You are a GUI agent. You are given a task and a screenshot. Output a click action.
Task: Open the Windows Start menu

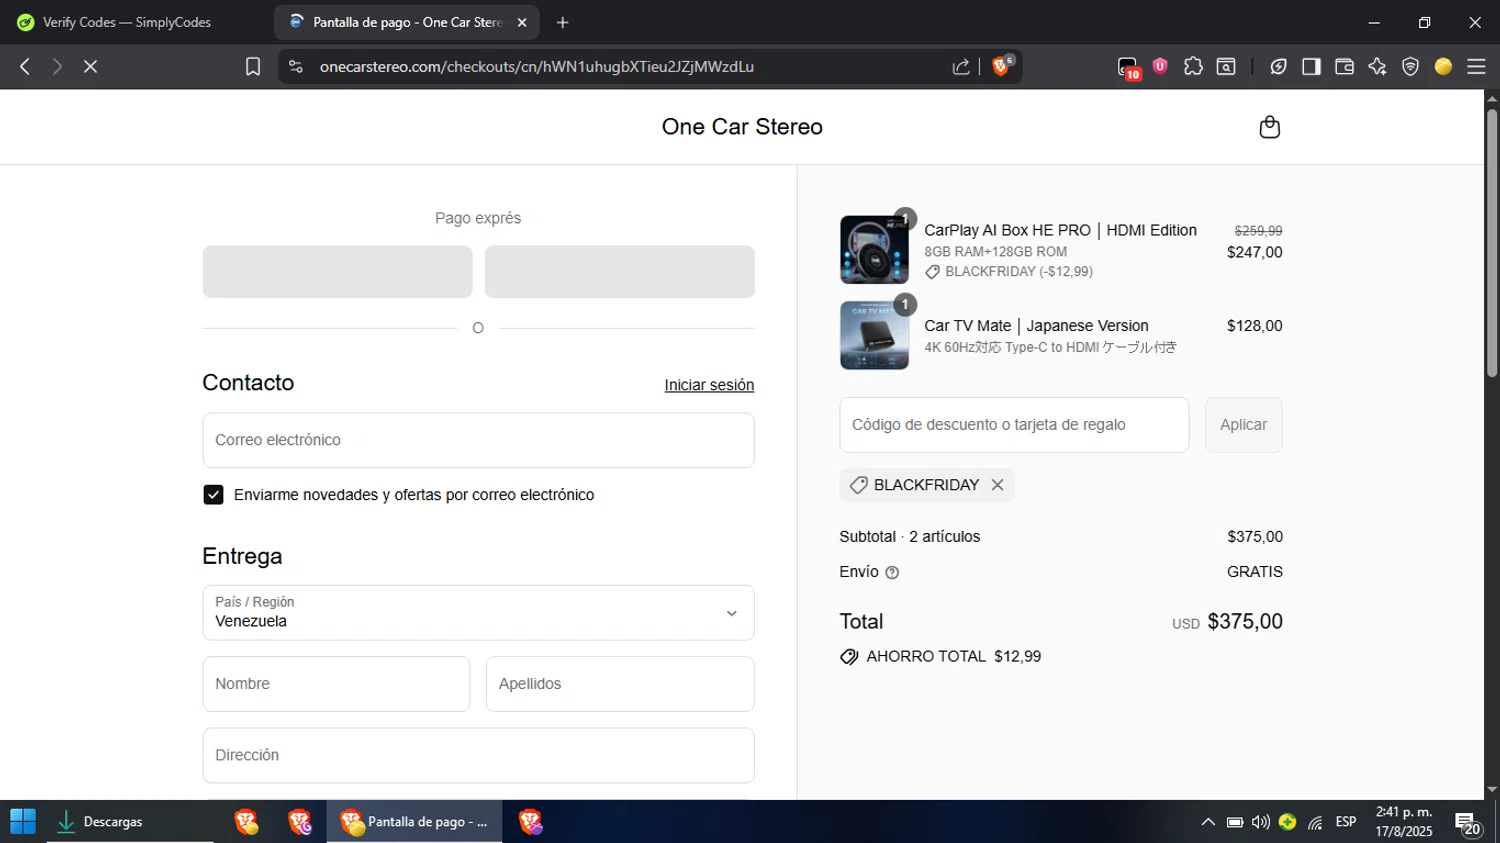[x=23, y=822]
